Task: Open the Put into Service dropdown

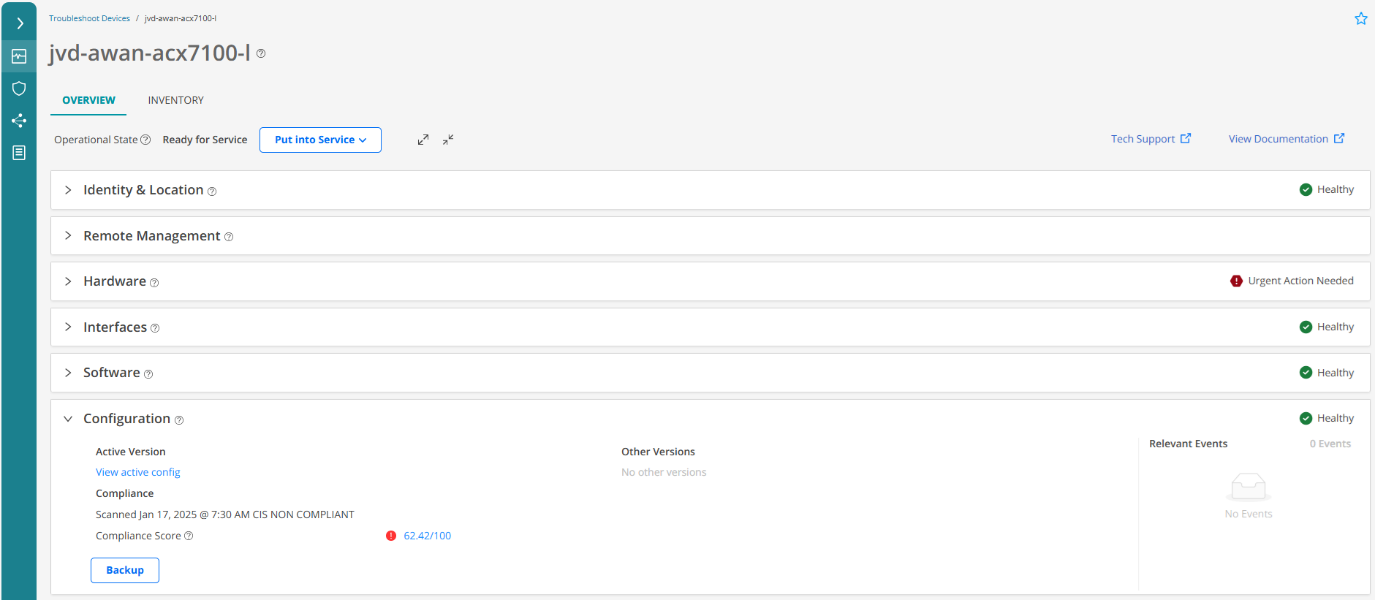Action: (x=320, y=140)
